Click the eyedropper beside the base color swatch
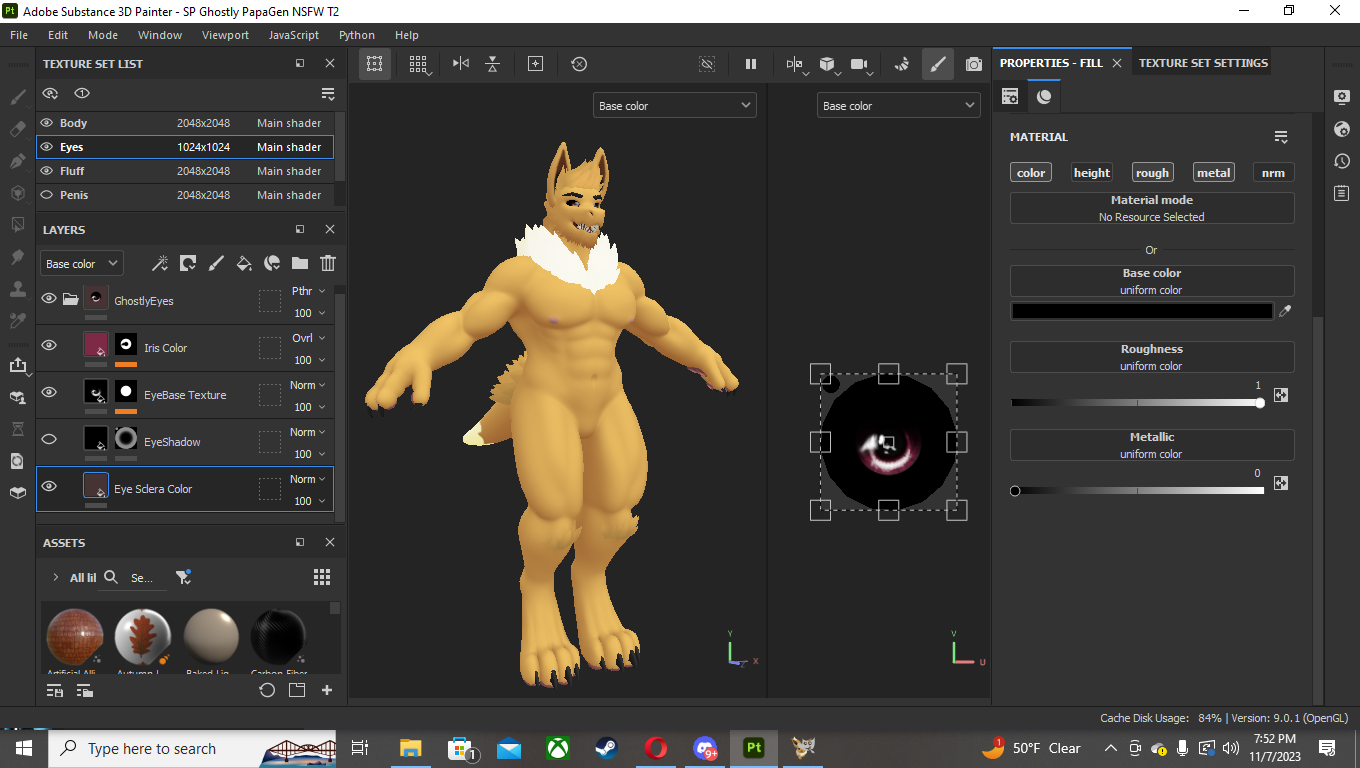The image size is (1360, 768). [1285, 311]
